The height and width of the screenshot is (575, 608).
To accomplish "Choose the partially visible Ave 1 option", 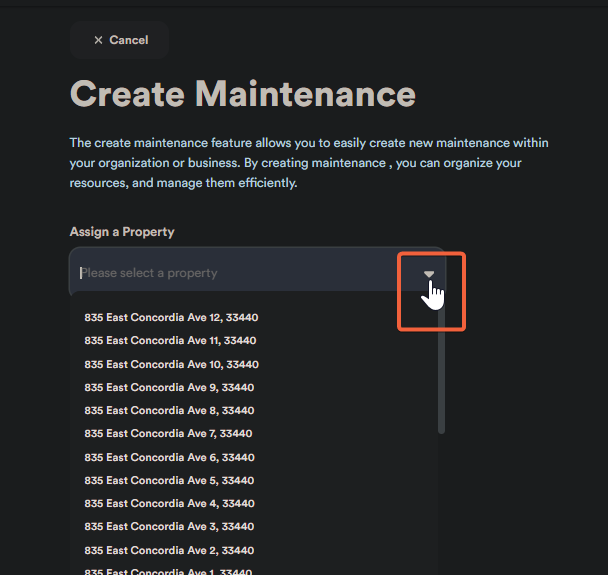I will (x=169, y=571).
